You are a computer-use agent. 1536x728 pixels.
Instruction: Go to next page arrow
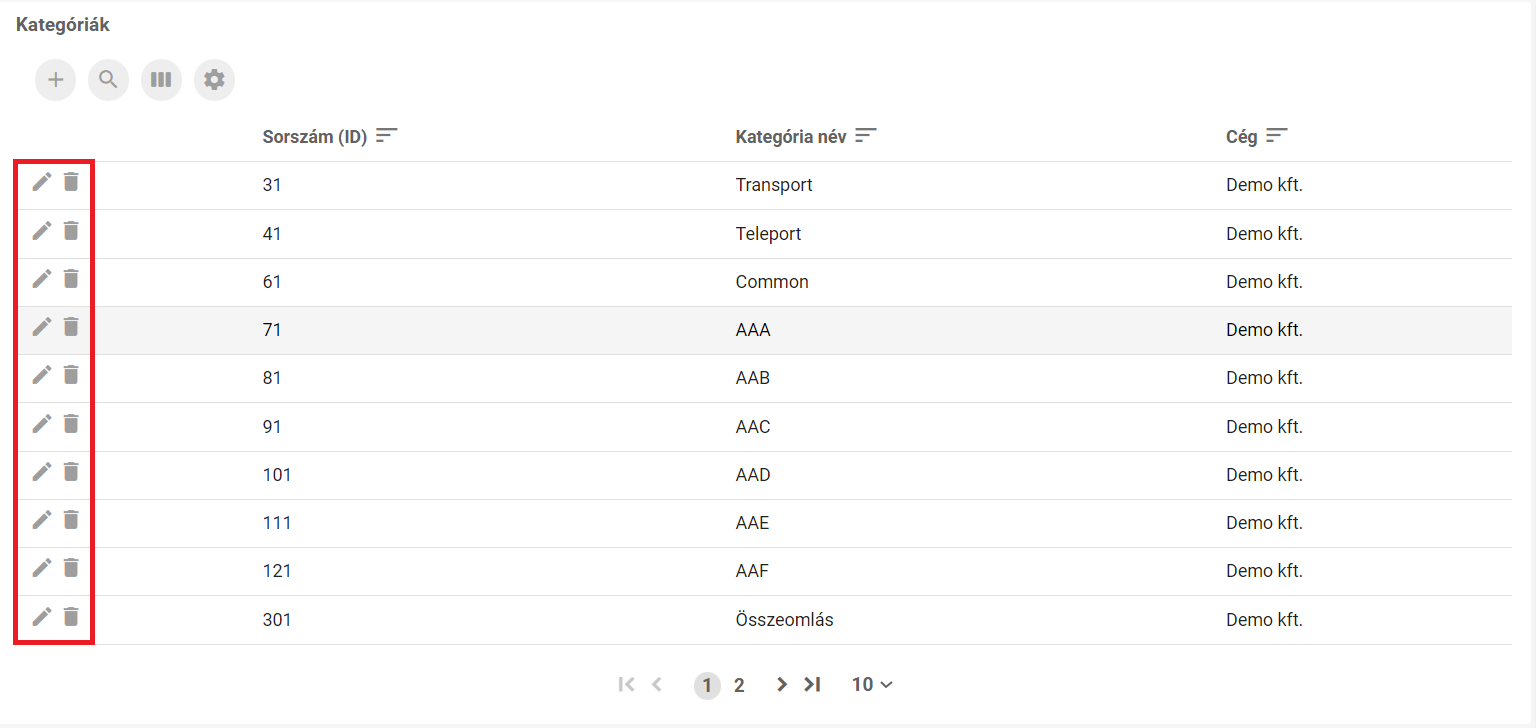pyautogui.click(x=782, y=685)
